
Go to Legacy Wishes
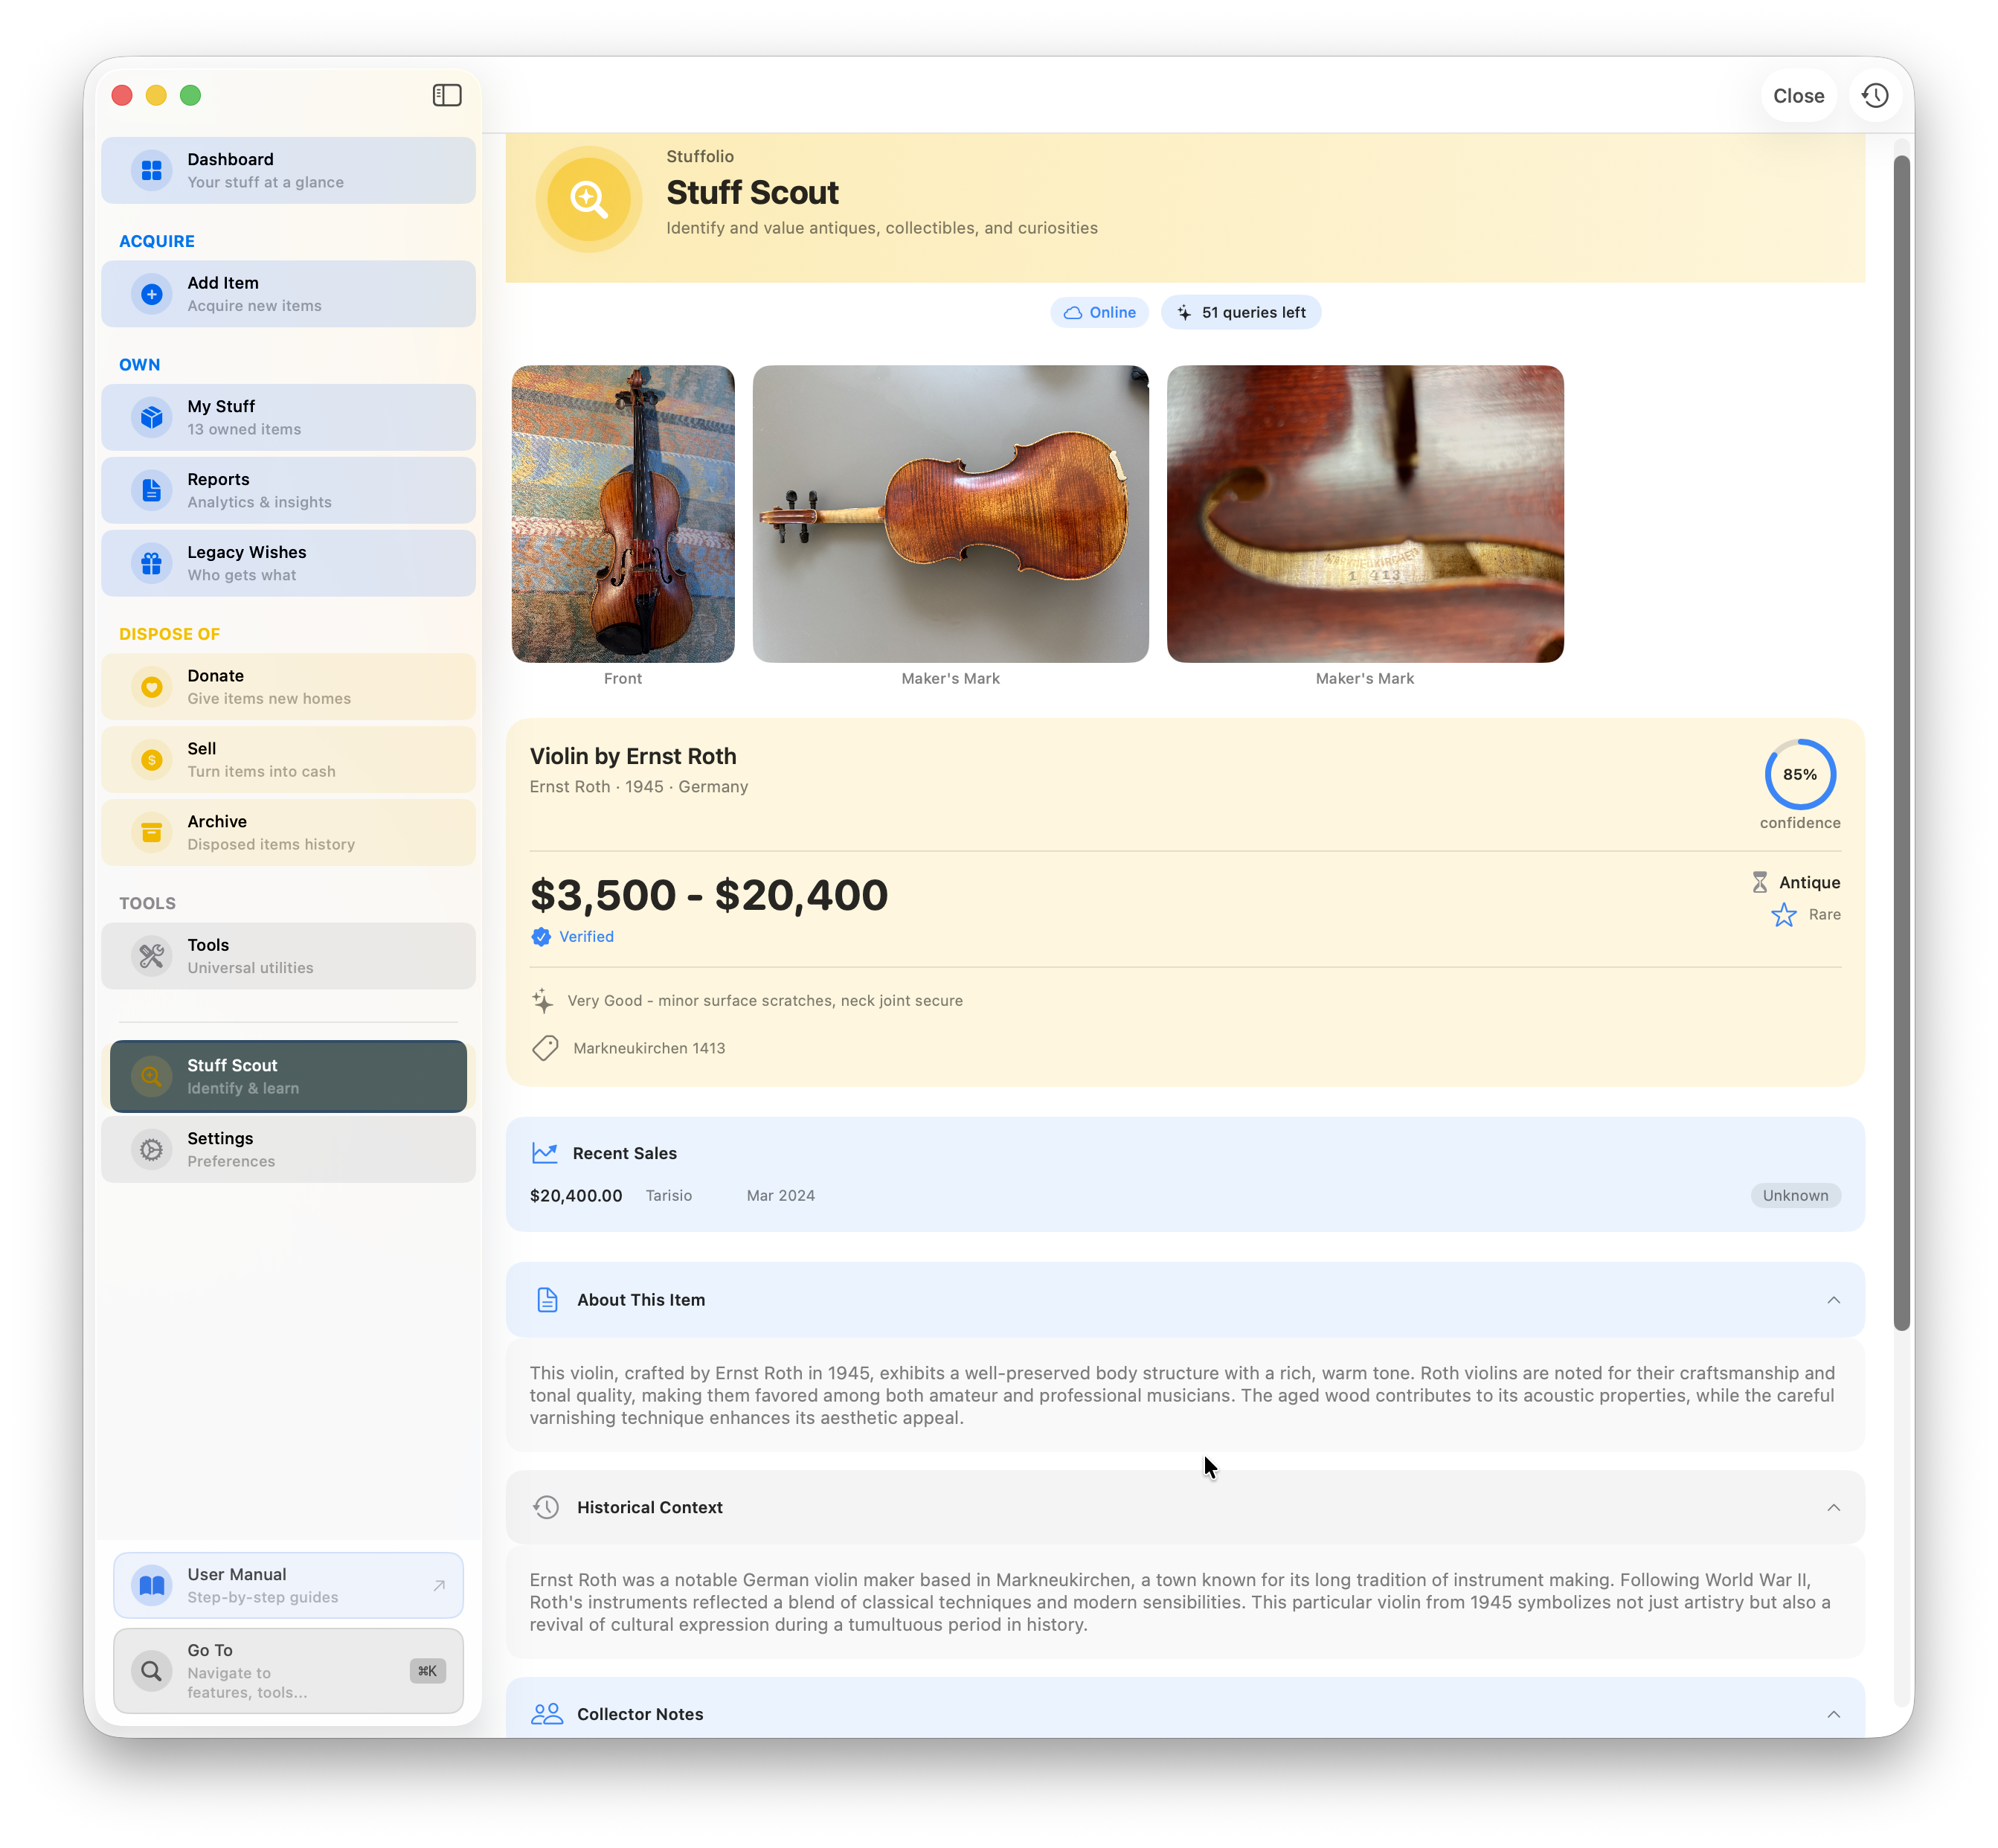click(288, 563)
